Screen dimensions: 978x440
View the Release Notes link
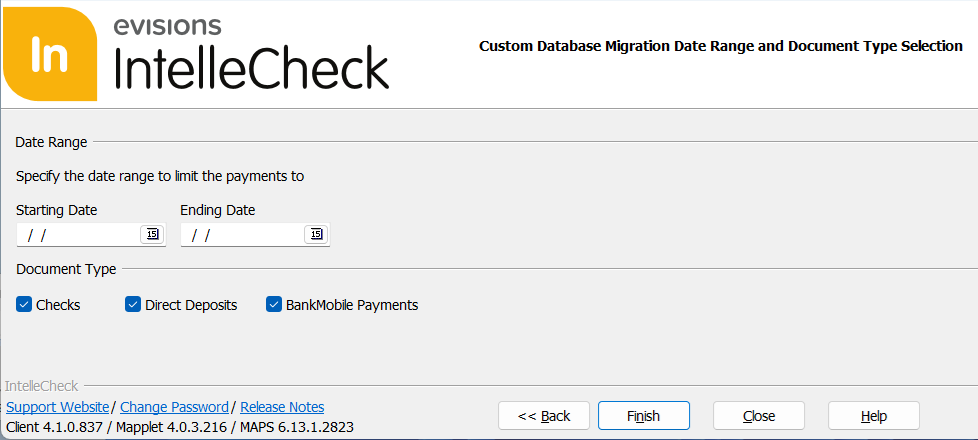(x=282, y=407)
